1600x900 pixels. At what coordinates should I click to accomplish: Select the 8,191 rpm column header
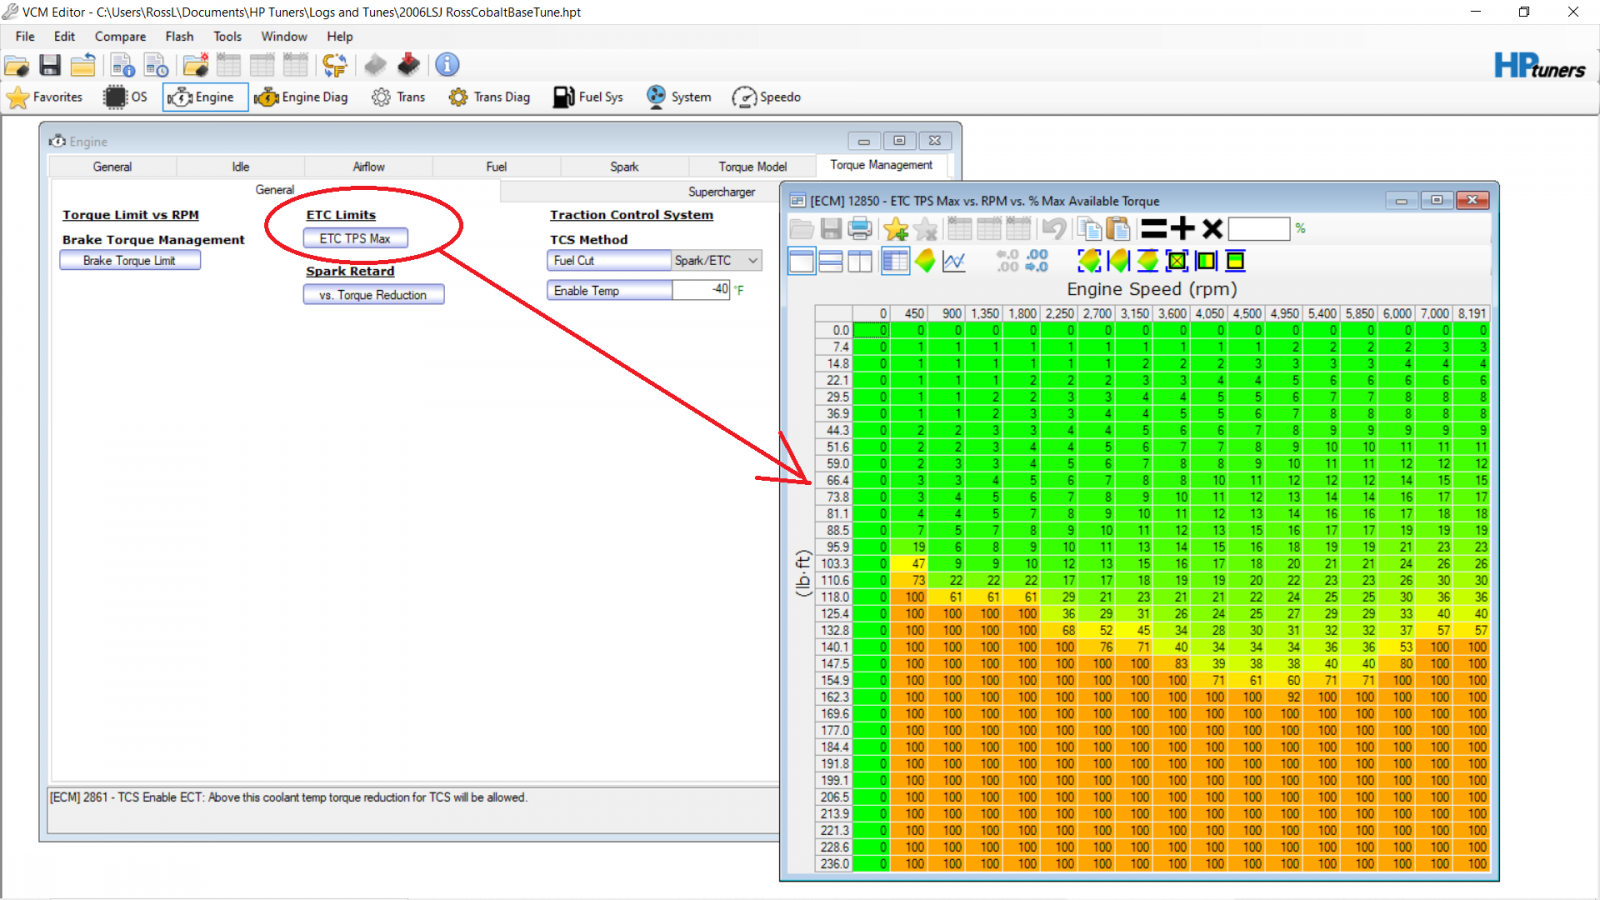coord(1472,313)
